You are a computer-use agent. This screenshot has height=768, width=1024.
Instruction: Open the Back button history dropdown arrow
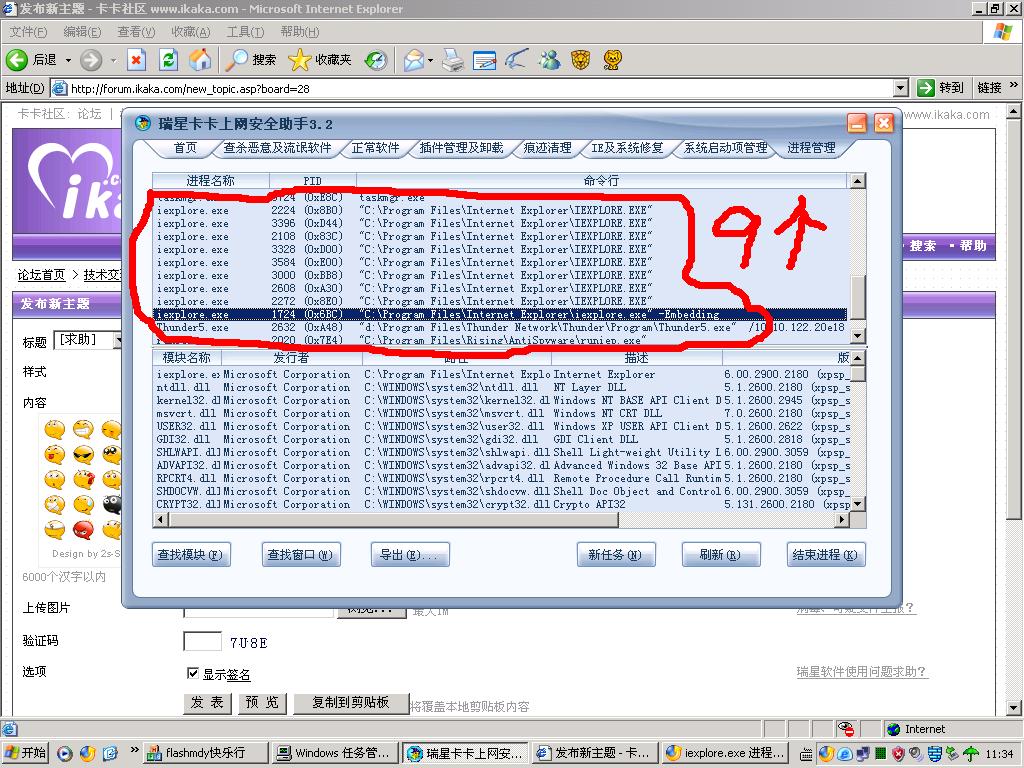point(68,60)
